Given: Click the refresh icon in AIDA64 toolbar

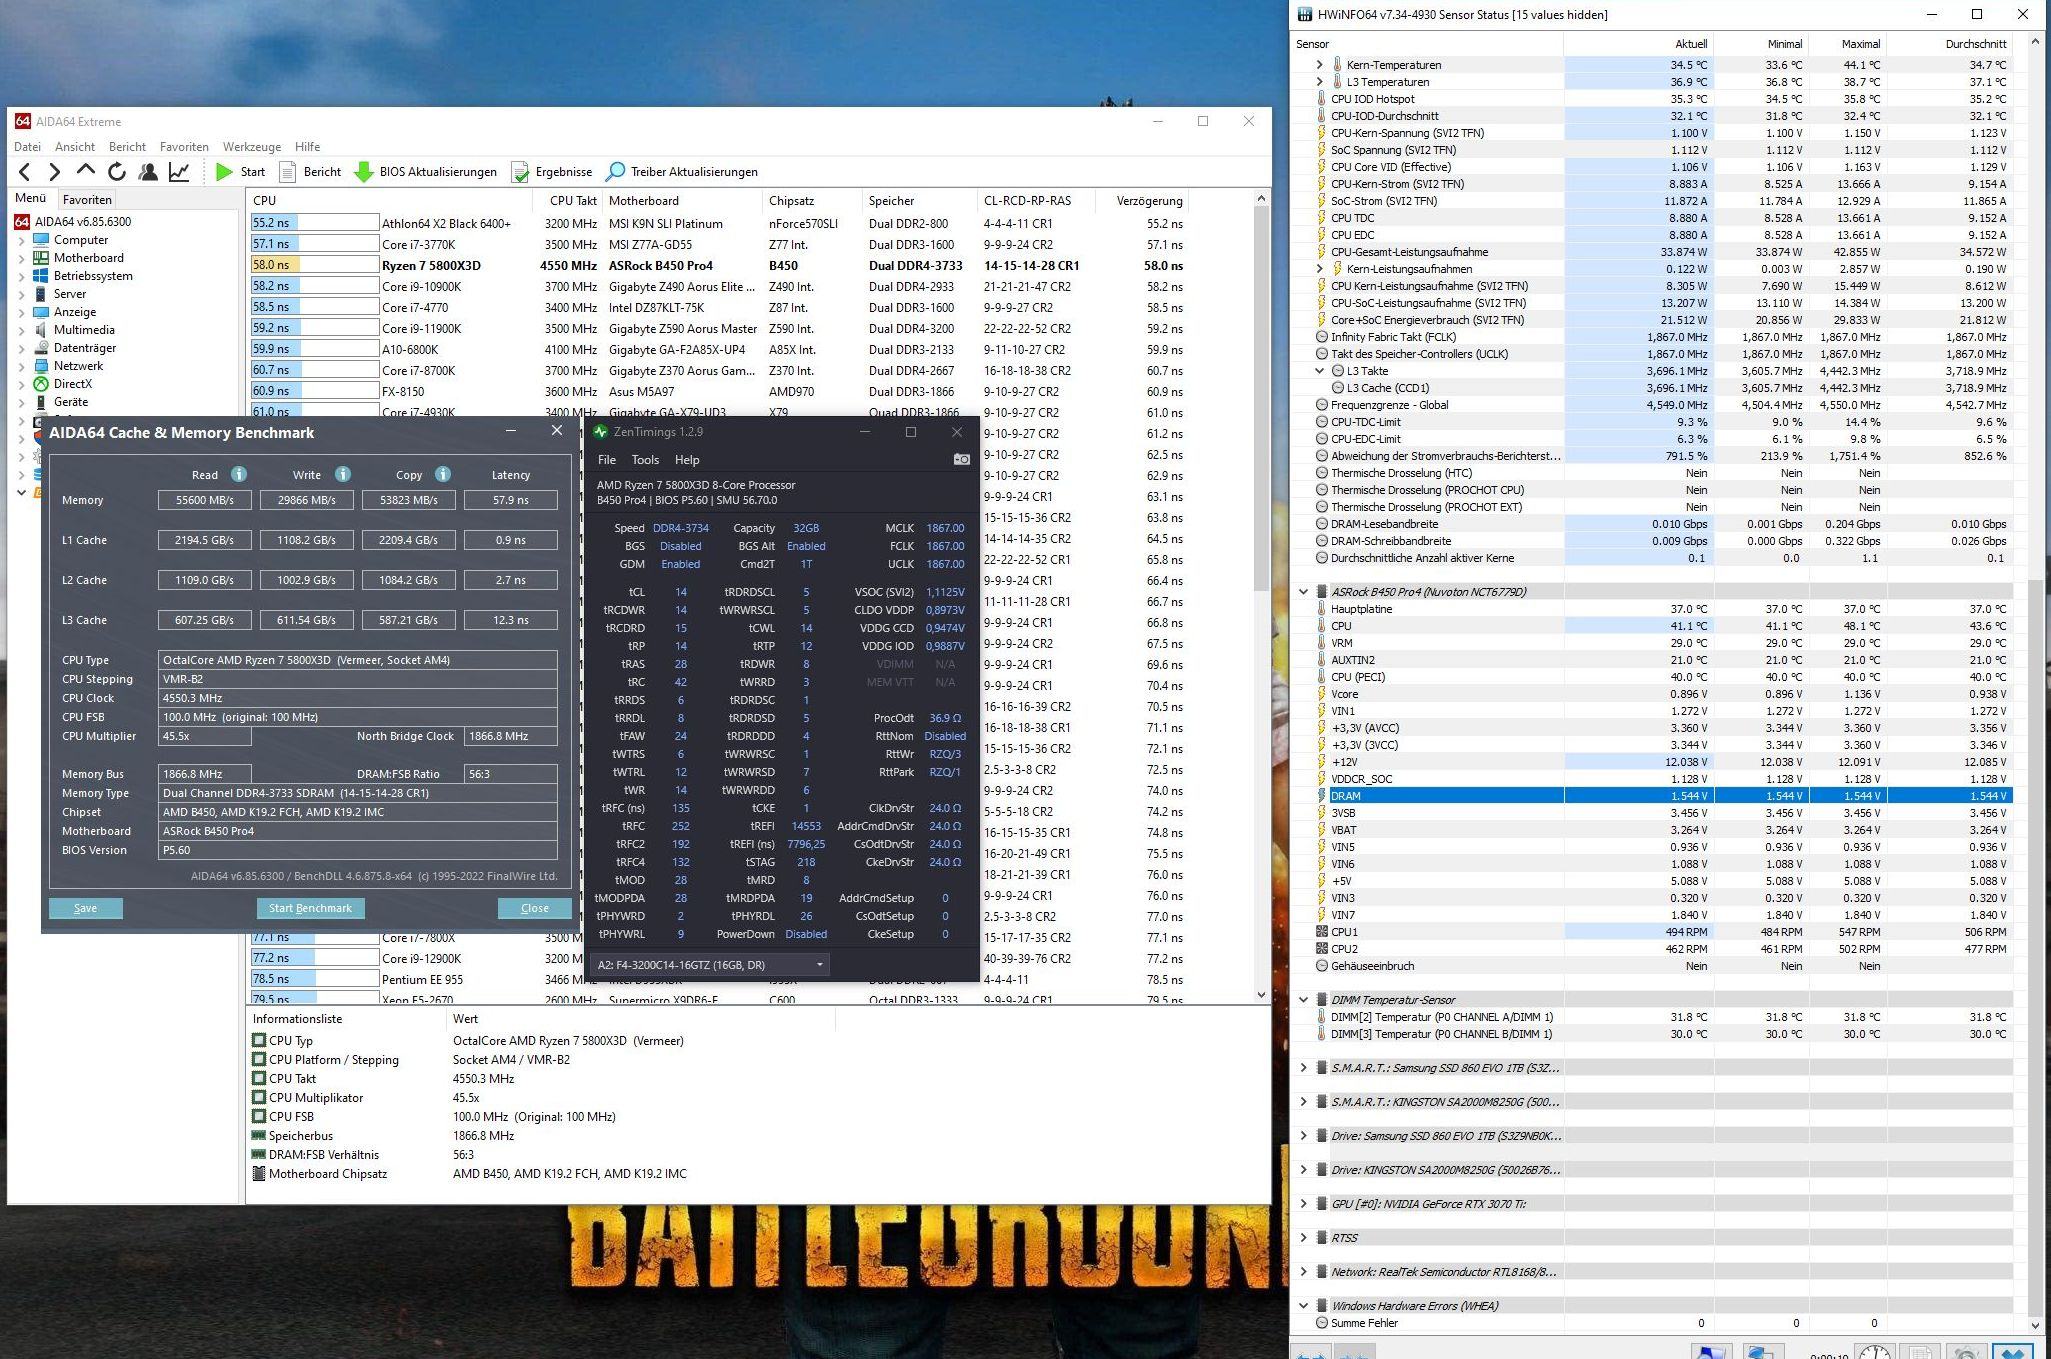Looking at the screenshot, I should [x=117, y=172].
